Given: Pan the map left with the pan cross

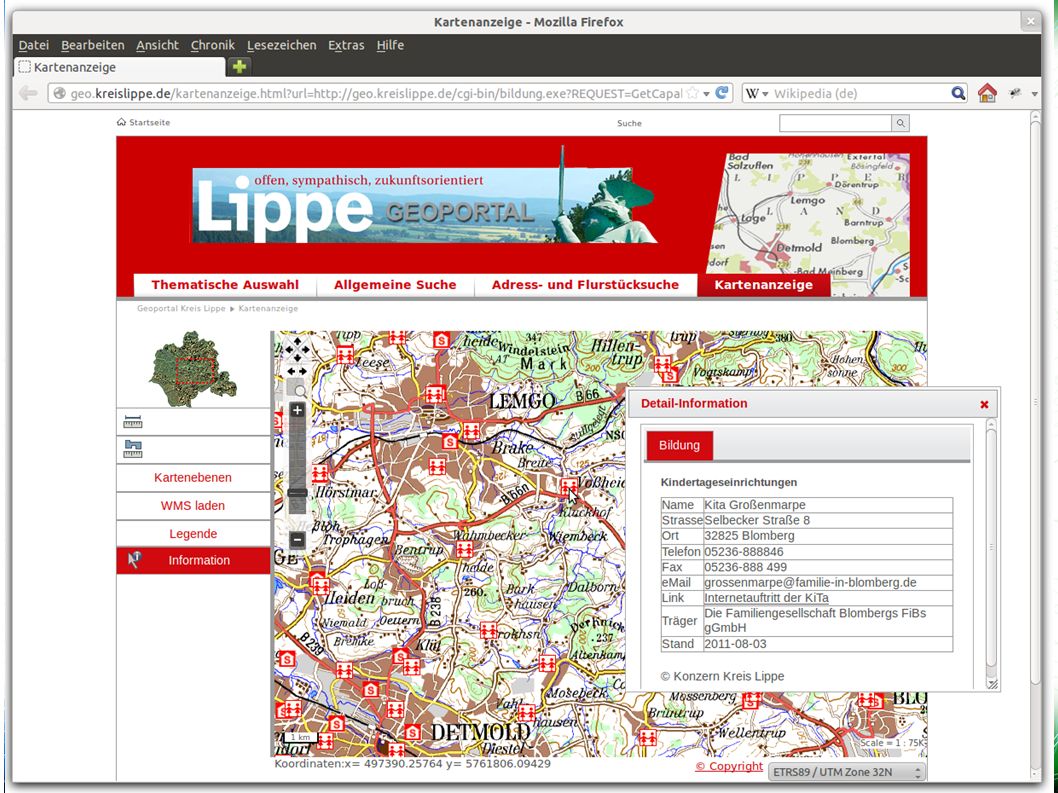Looking at the screenshot, I should coord(288,350).
